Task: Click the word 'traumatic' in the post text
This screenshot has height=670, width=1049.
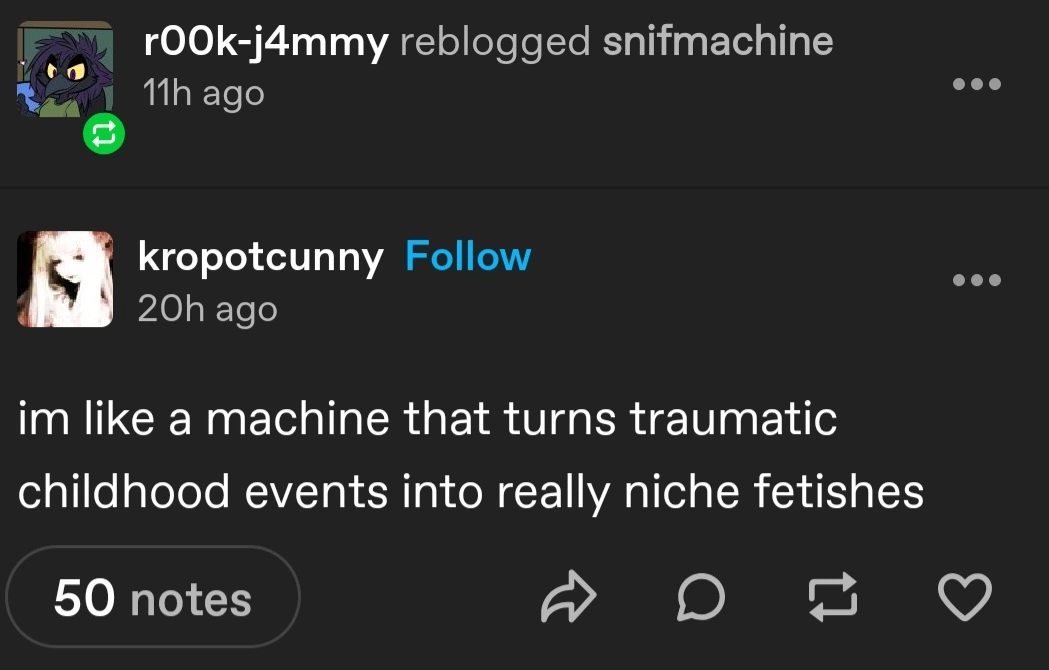Action: (733, 417)
